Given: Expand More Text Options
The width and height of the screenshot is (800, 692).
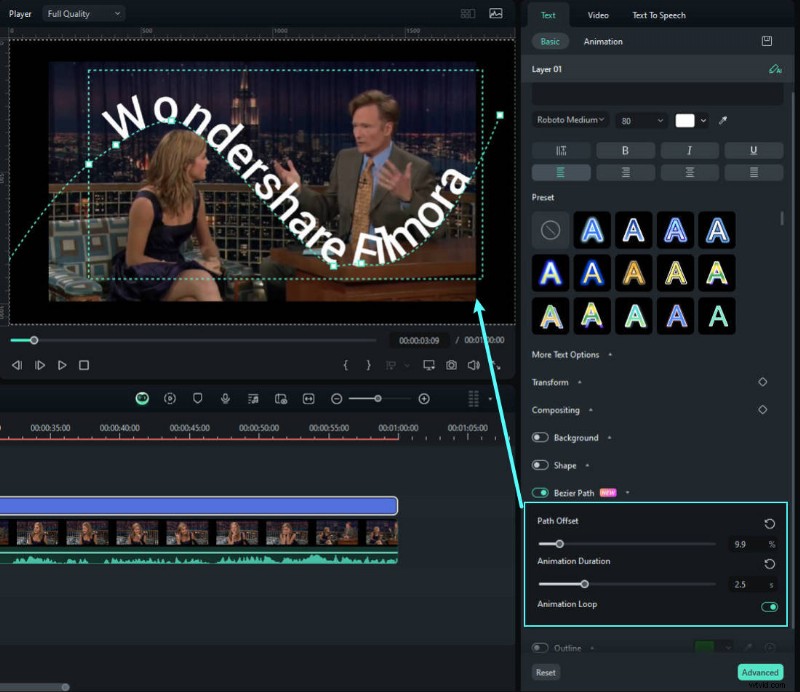Looking at the screenshot, I should coord(570,354).
